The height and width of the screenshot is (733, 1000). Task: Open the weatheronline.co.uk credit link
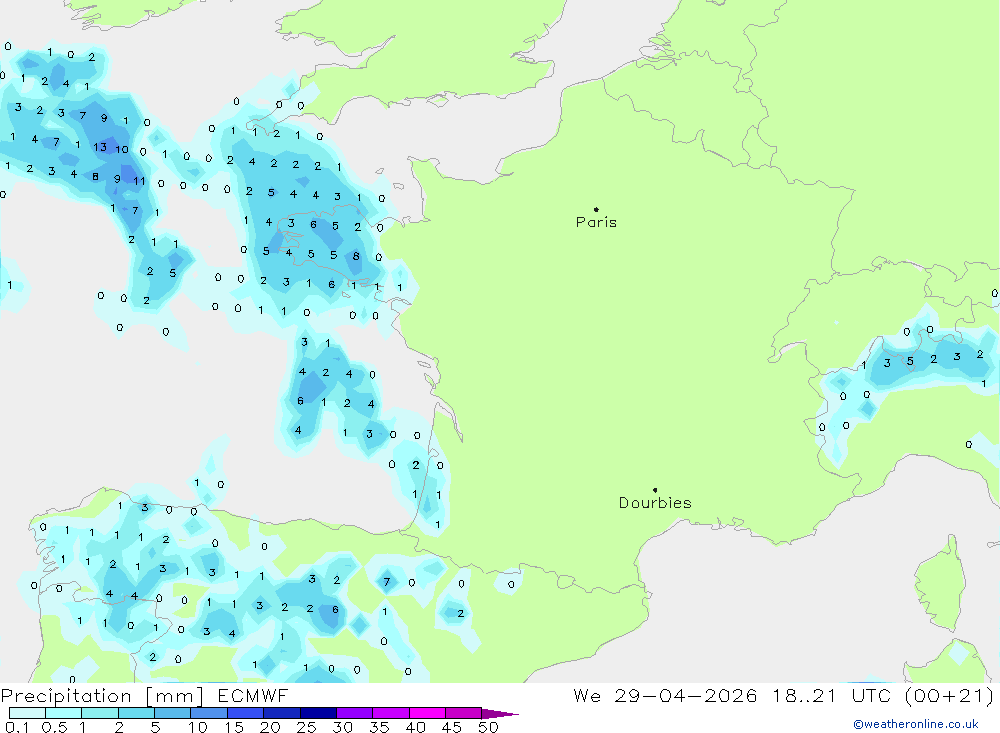pos(916,724)
